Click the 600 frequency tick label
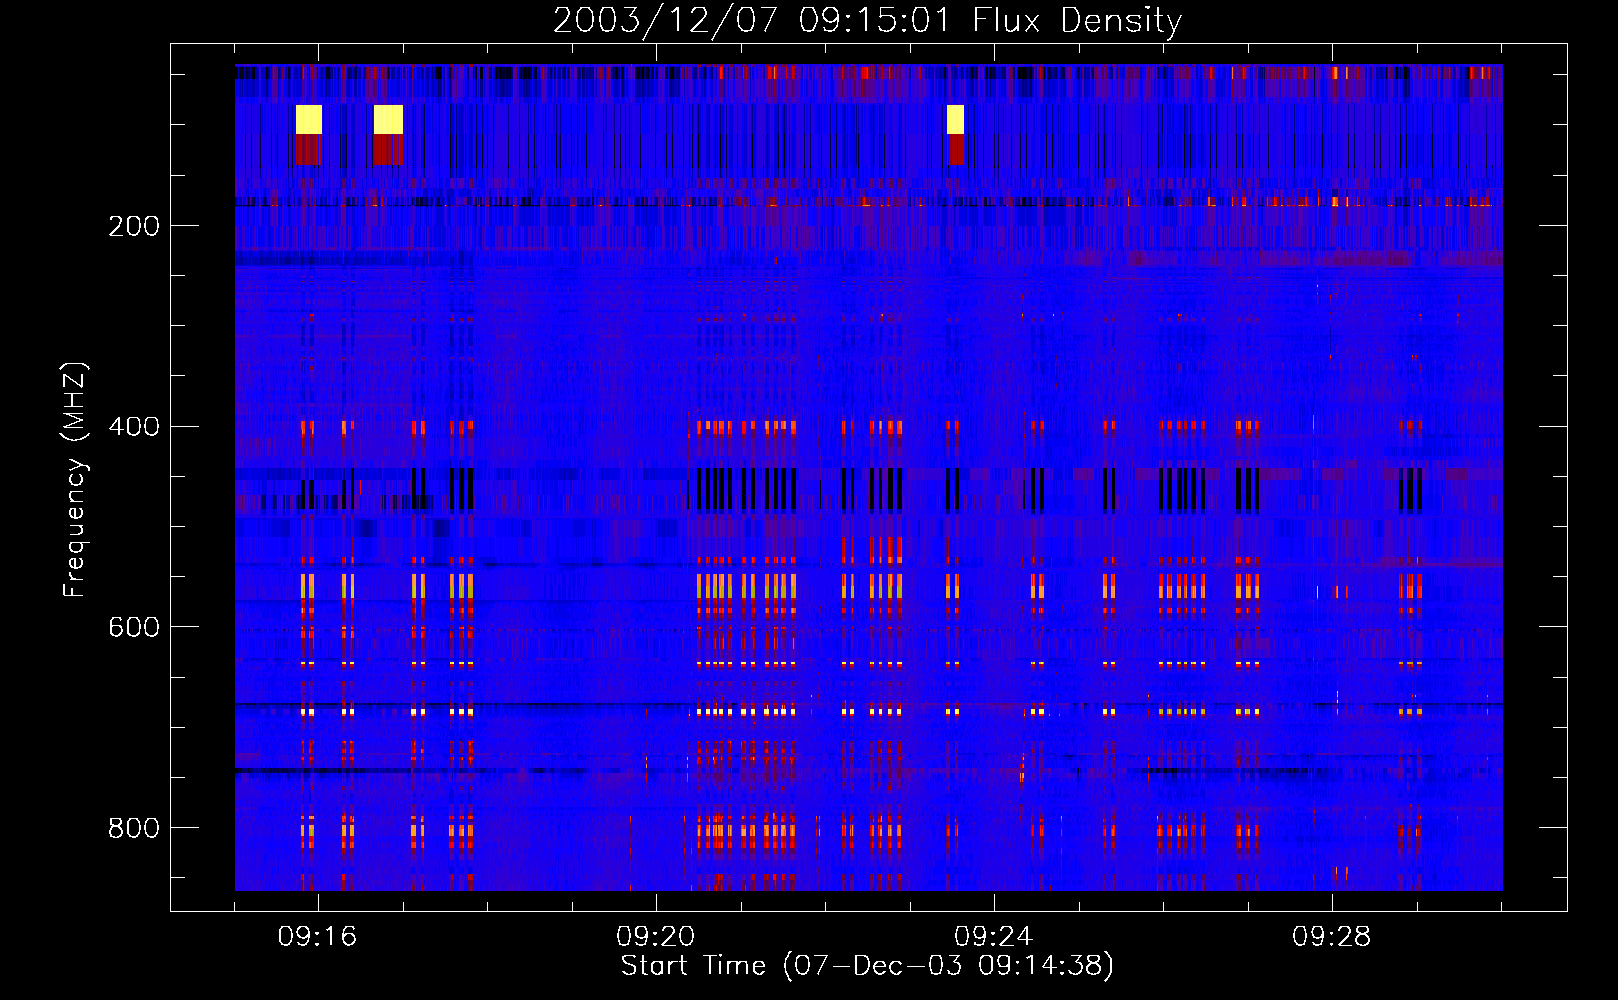1618x1000 pixels. 134,627
